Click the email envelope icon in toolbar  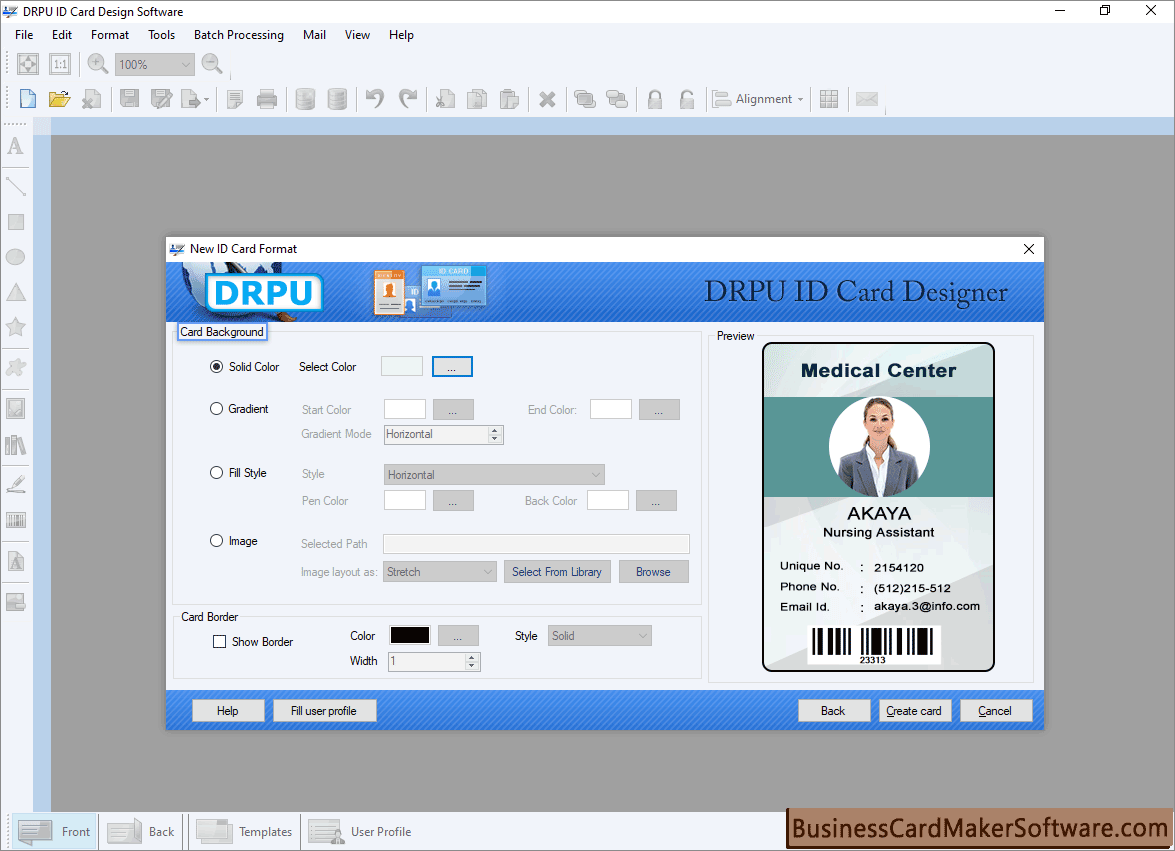pyautogui.click(x=866, y=99)
